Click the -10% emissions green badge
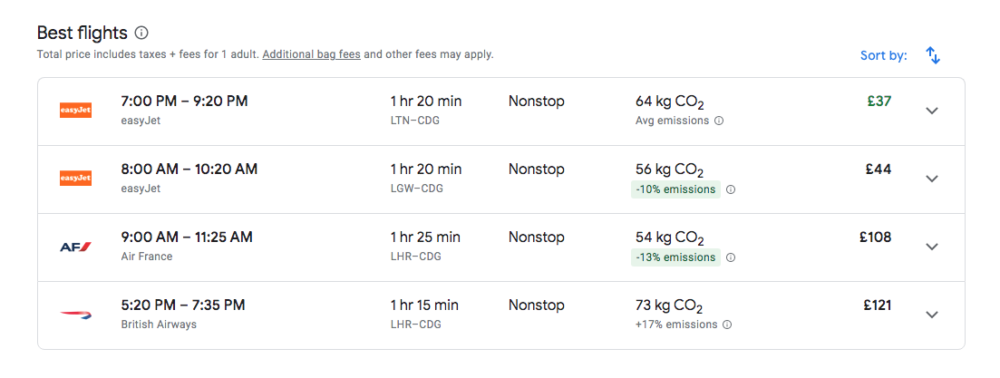The width and height of the screenshot is (1000, 378). tap(675, 189)
